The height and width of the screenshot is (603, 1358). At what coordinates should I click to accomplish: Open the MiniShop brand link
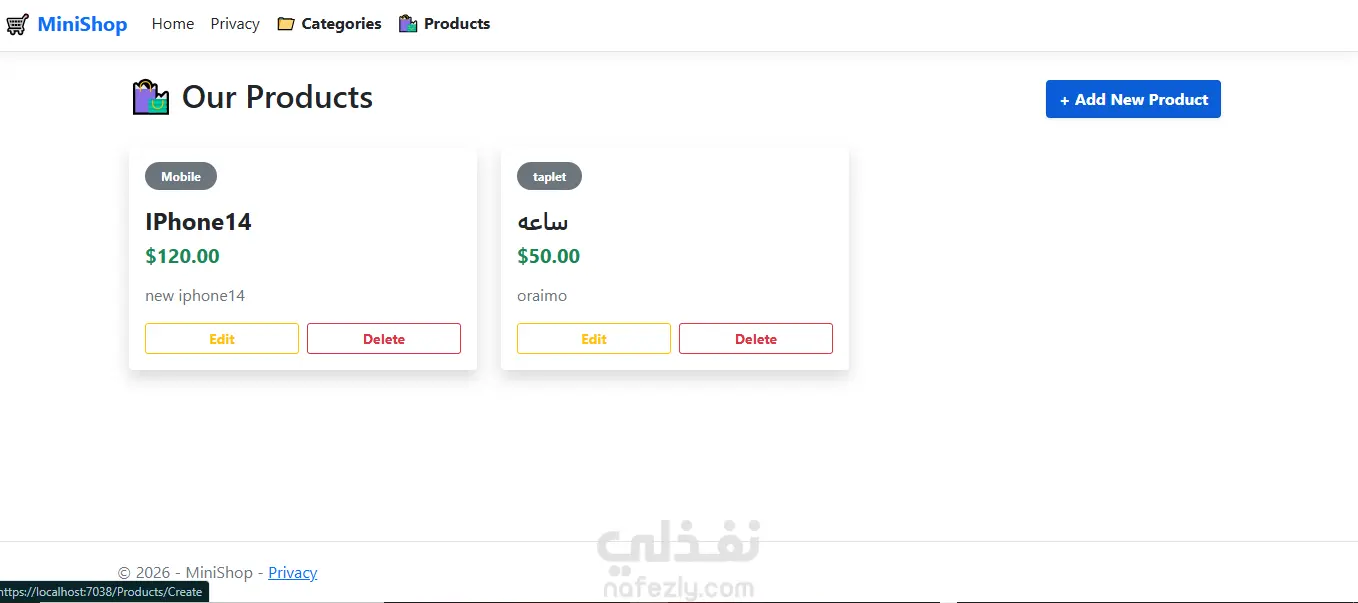pyautogui.click(x=82, y=24)
